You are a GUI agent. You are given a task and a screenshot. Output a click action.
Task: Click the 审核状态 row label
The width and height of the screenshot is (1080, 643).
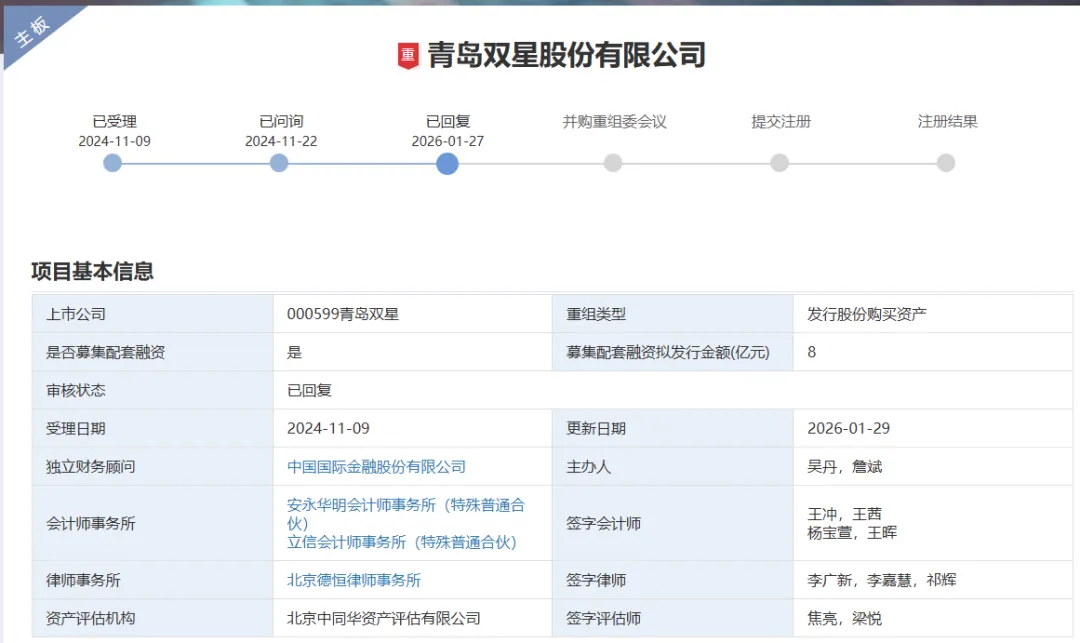point(76,390)
